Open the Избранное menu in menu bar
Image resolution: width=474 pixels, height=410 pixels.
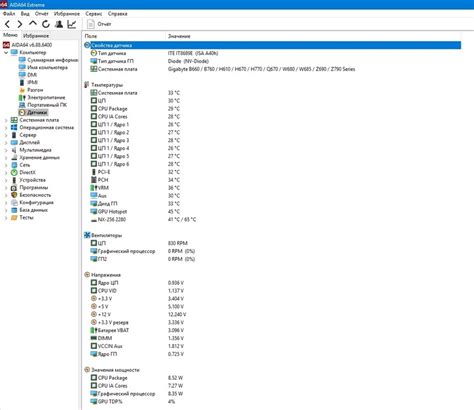point(67,14)
